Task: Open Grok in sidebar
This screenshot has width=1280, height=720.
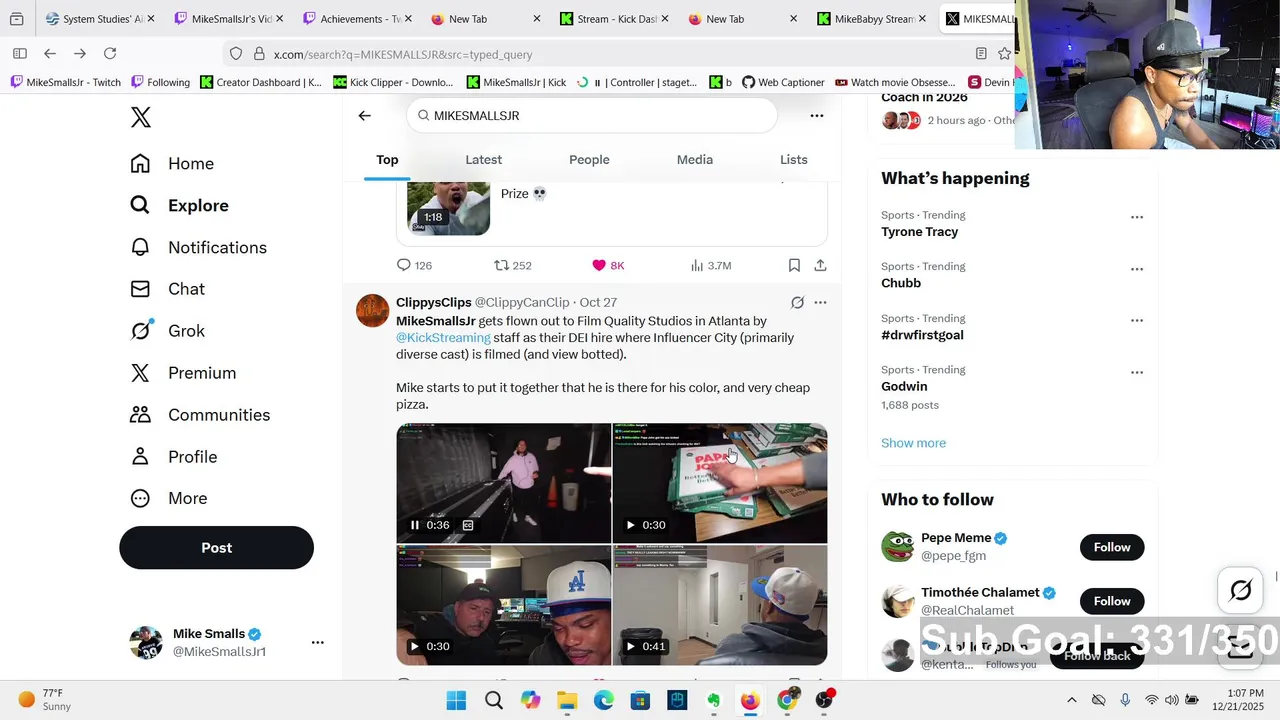Action: click(x=167, y=331)
